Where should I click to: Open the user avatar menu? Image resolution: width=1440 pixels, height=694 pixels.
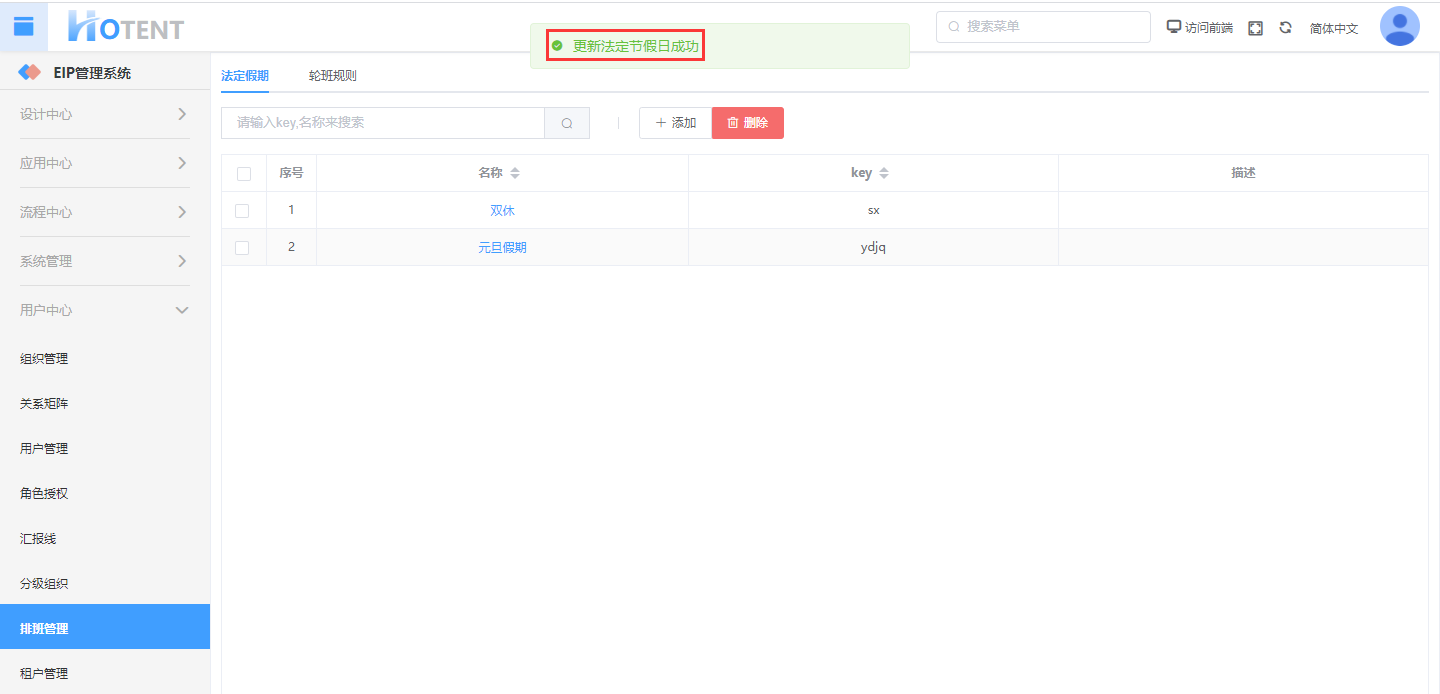coord(1399,26)
